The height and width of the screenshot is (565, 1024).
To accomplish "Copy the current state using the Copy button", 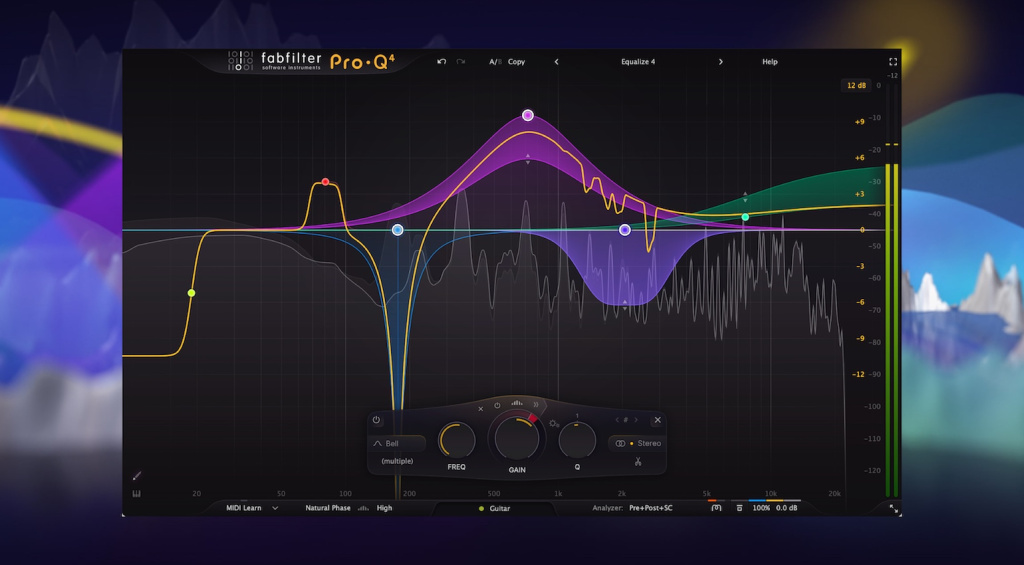I will [x=517, y=62].
